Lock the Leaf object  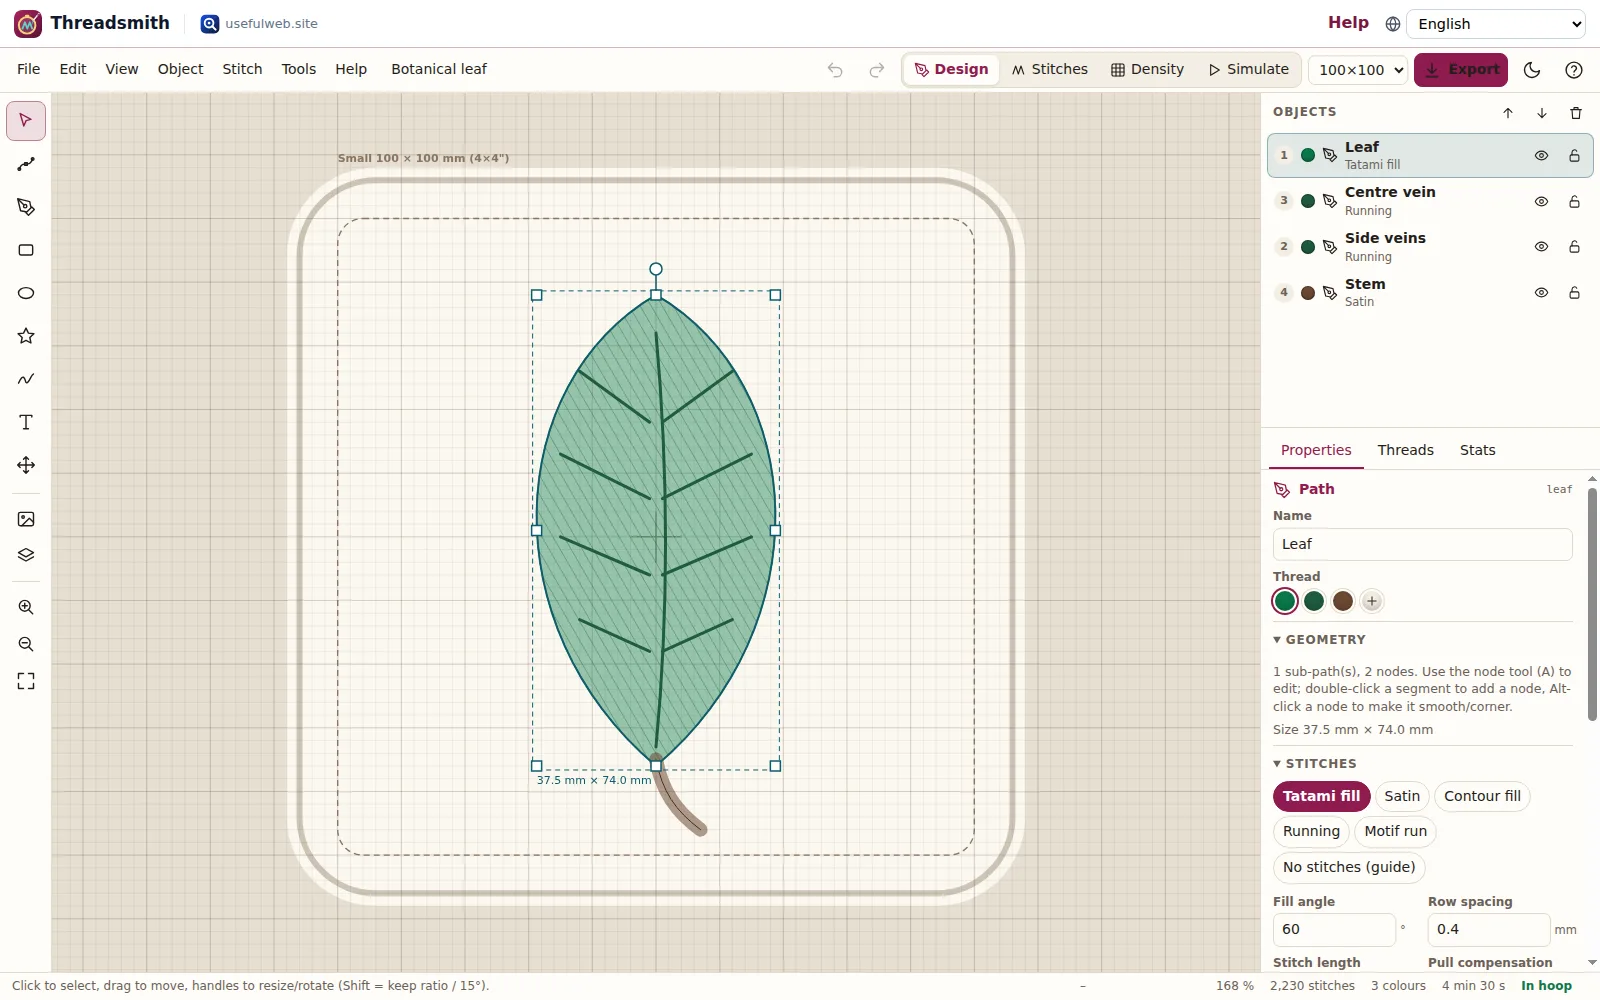click(x=1574, y=156)
